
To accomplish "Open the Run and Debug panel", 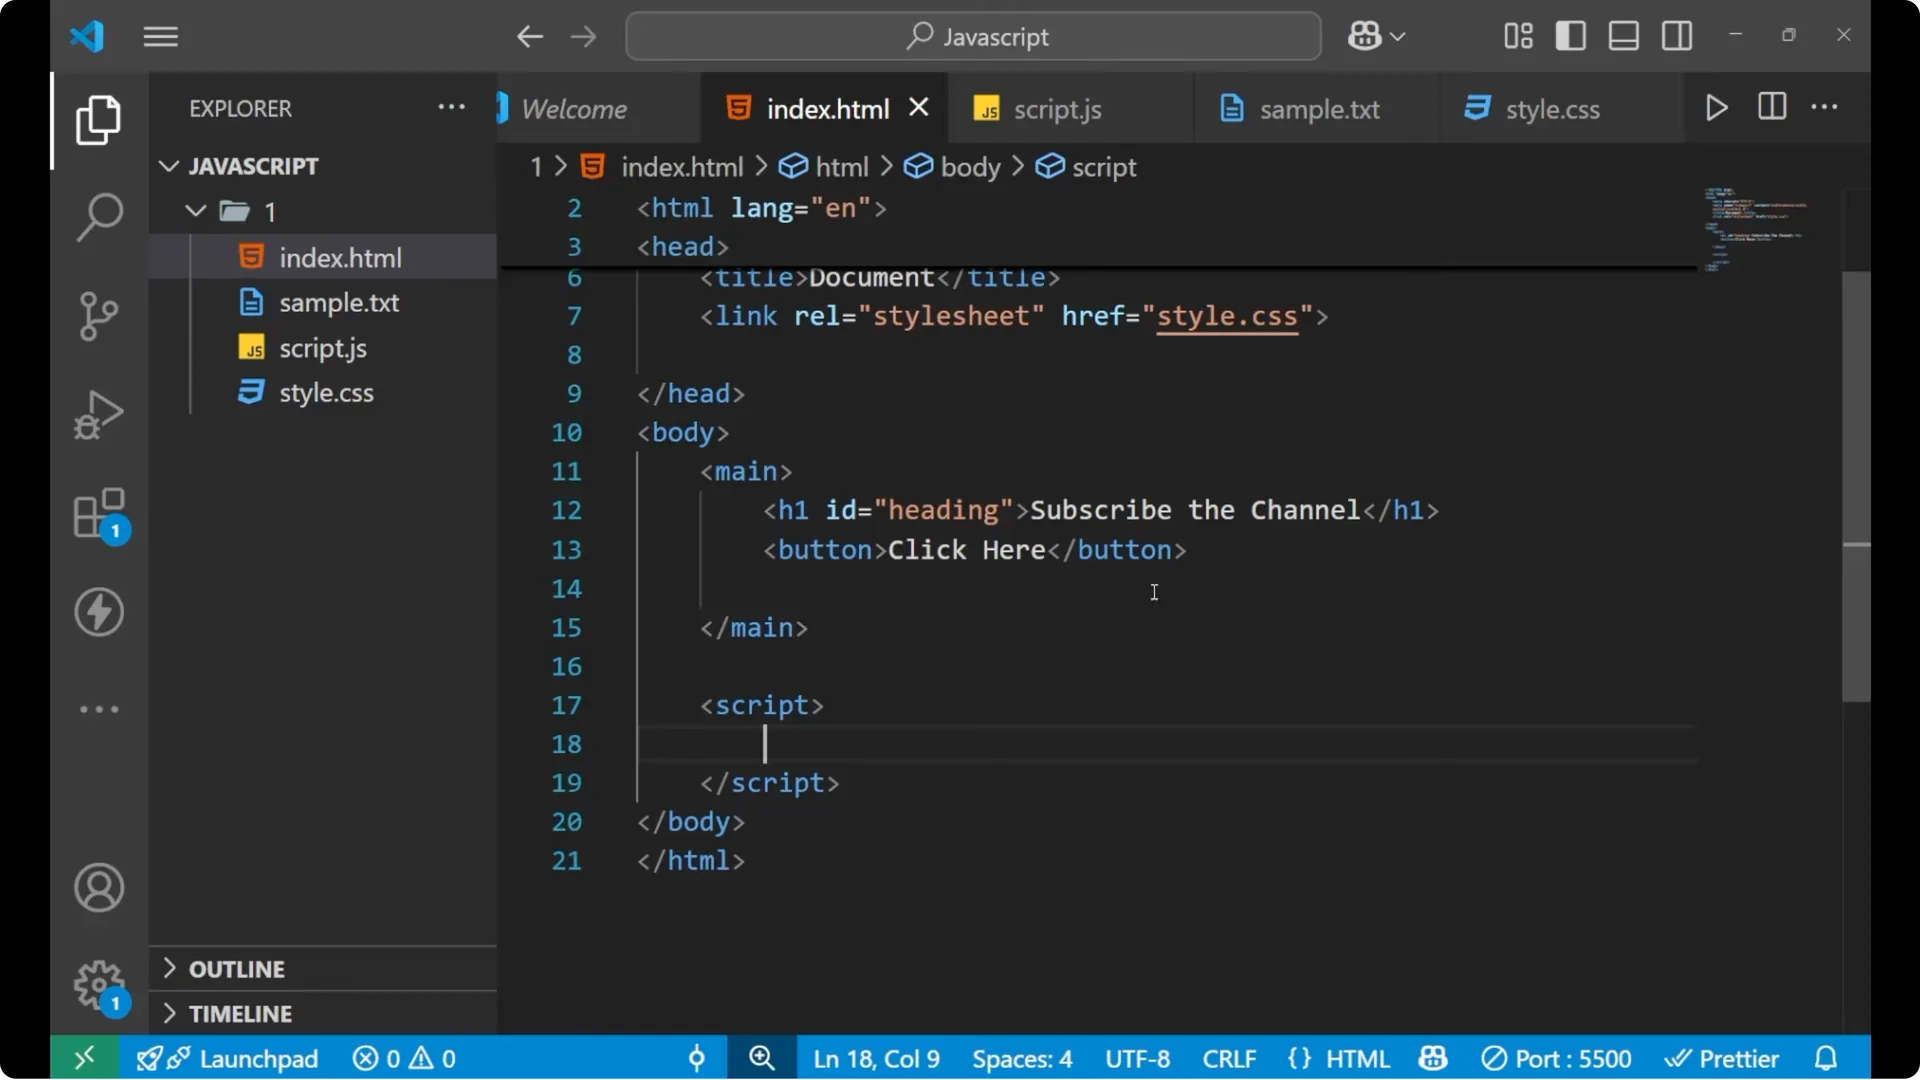I will tap(98, 414).
